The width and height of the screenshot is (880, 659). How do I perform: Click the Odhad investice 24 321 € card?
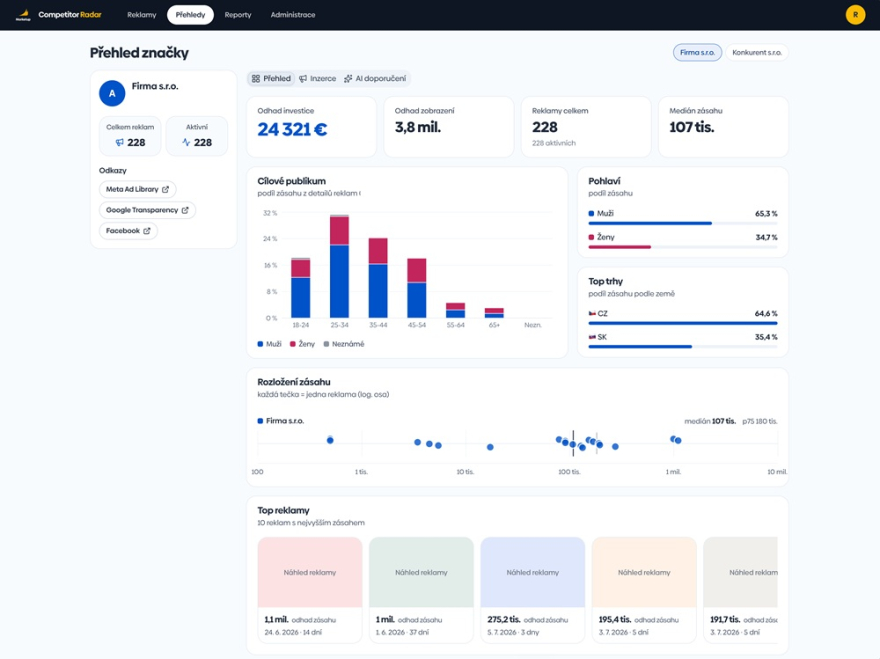(x=311, y=127)
